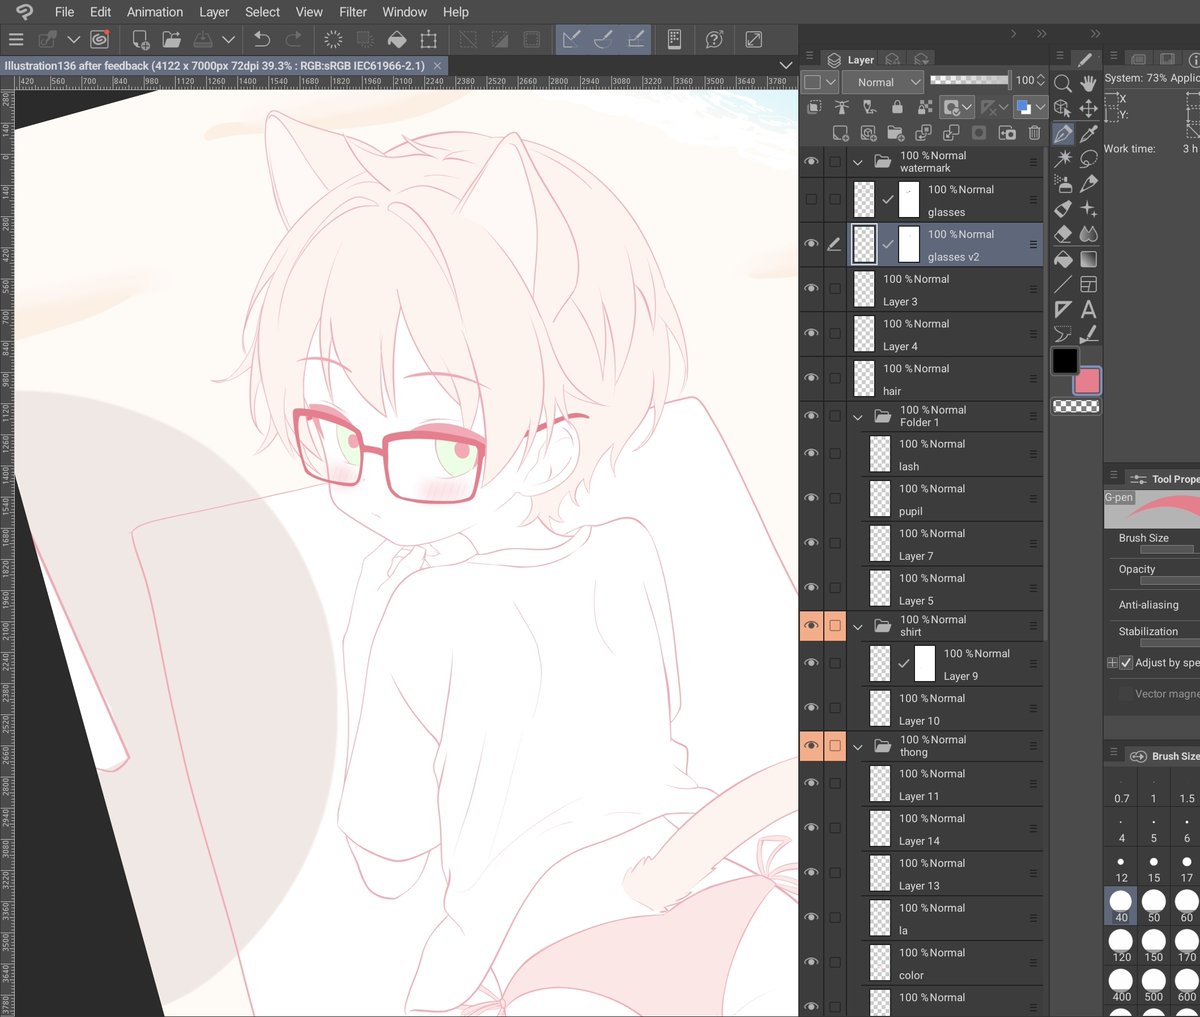Hide the hair layer
This screenshot has width=1200, height=1017.
coord(811,378)
